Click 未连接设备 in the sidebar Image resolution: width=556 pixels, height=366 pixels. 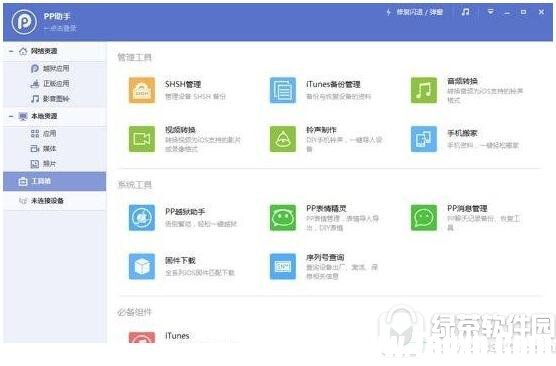coord(55,201)
